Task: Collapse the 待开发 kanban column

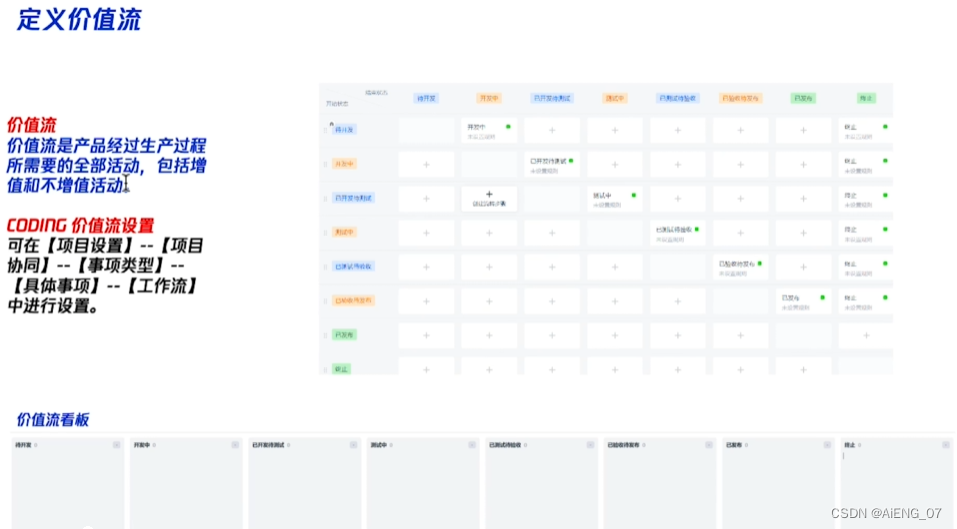Action: click(117, 445)
